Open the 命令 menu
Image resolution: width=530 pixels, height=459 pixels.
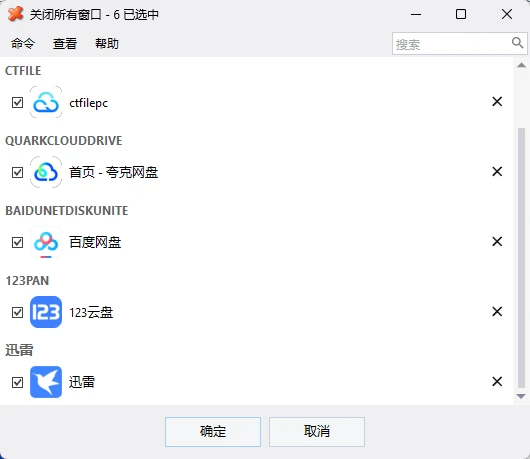(23, 44)
